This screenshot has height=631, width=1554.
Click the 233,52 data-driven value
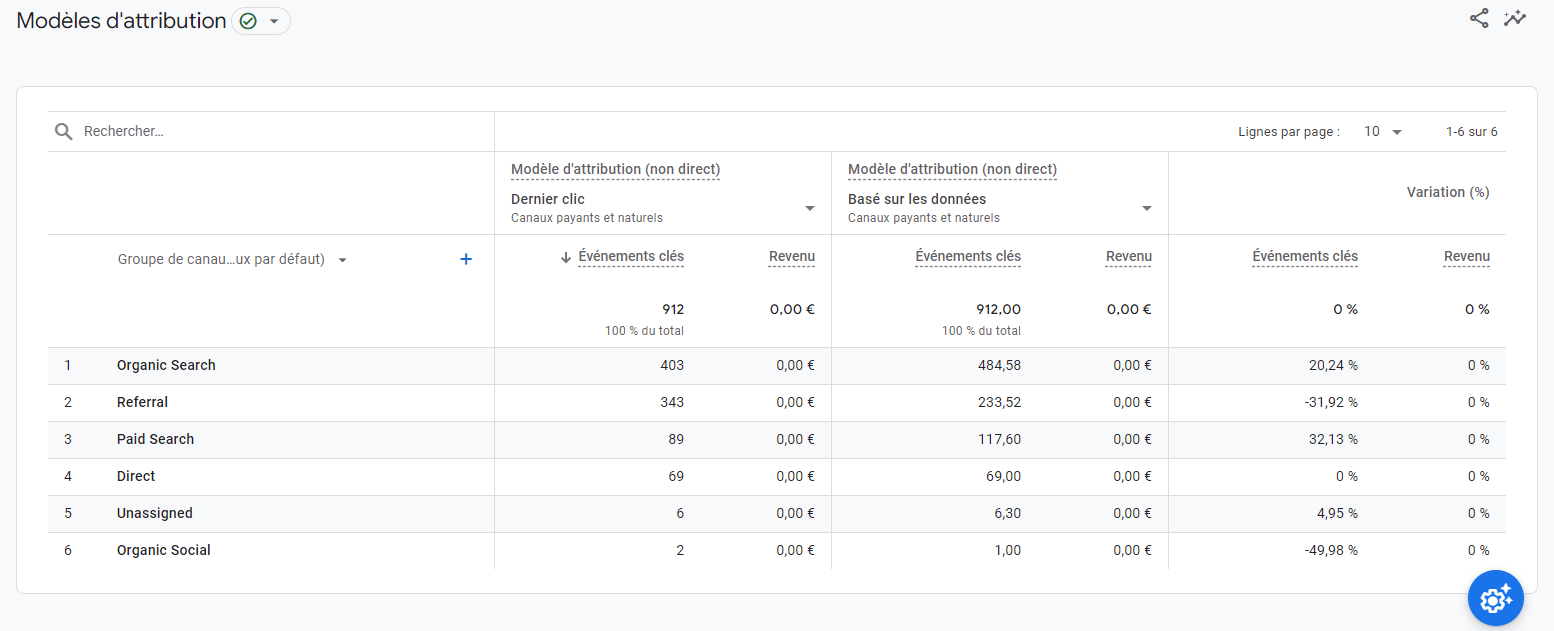pyautogui.click(x=999, y=402)
